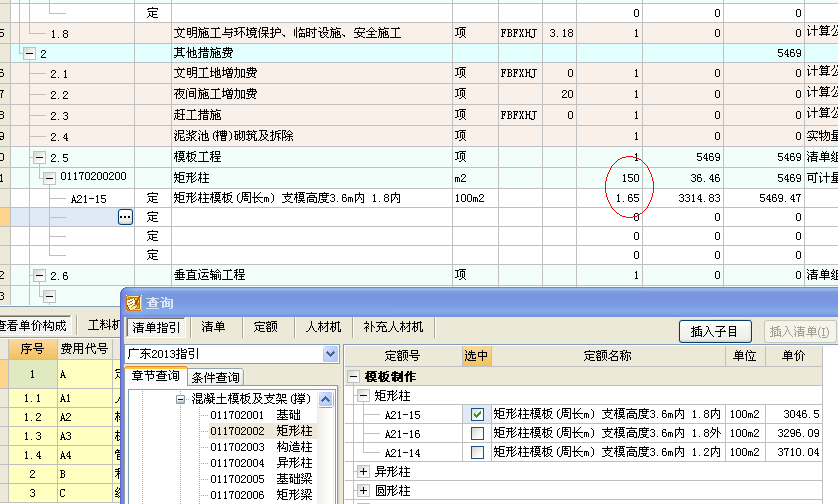The width and height of the screenshot is (838, 504).
Task: Collapse the 混凝土模板及支架 tree node
Action: 181,399
